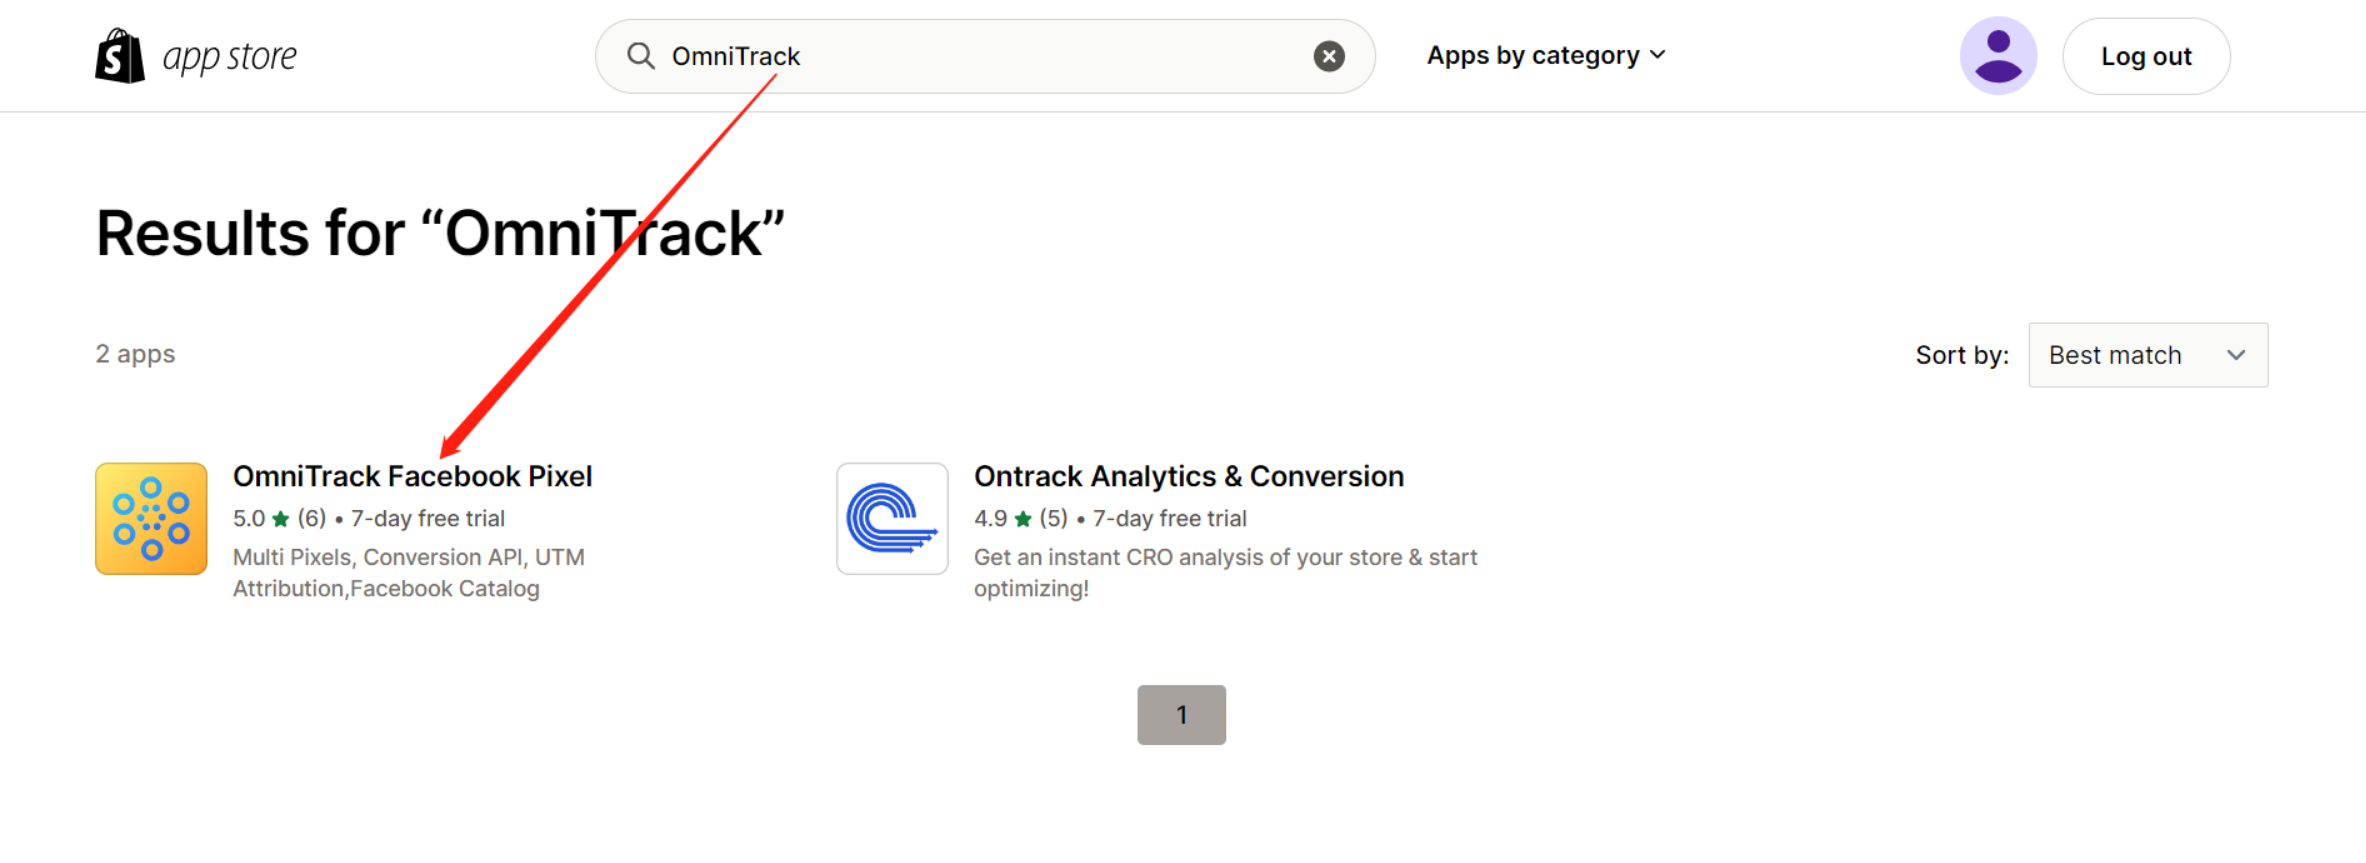Click the "Get an instant CRO analysis" description

[1225, 572]
